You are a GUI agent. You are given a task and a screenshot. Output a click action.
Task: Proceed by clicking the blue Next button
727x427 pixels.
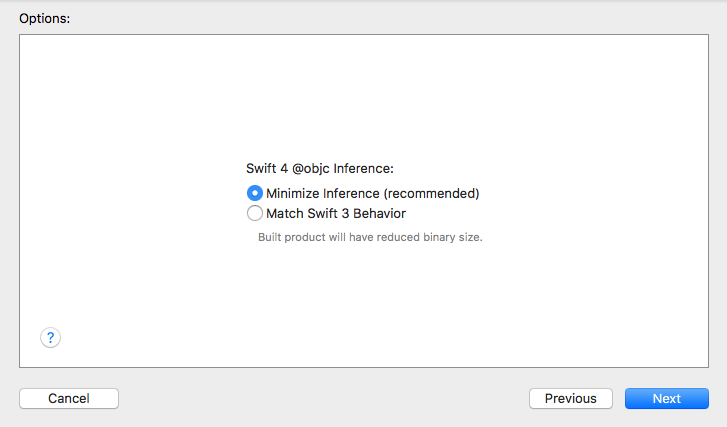(x=667, y=398)
